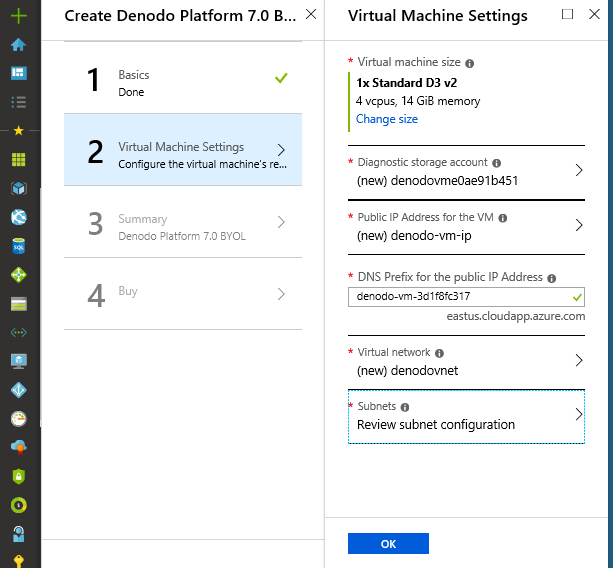The width and height of the screenshot is (613, 568).
Task: Expand Virtual network denodovnet setting
Action: (x=466, y=362)
